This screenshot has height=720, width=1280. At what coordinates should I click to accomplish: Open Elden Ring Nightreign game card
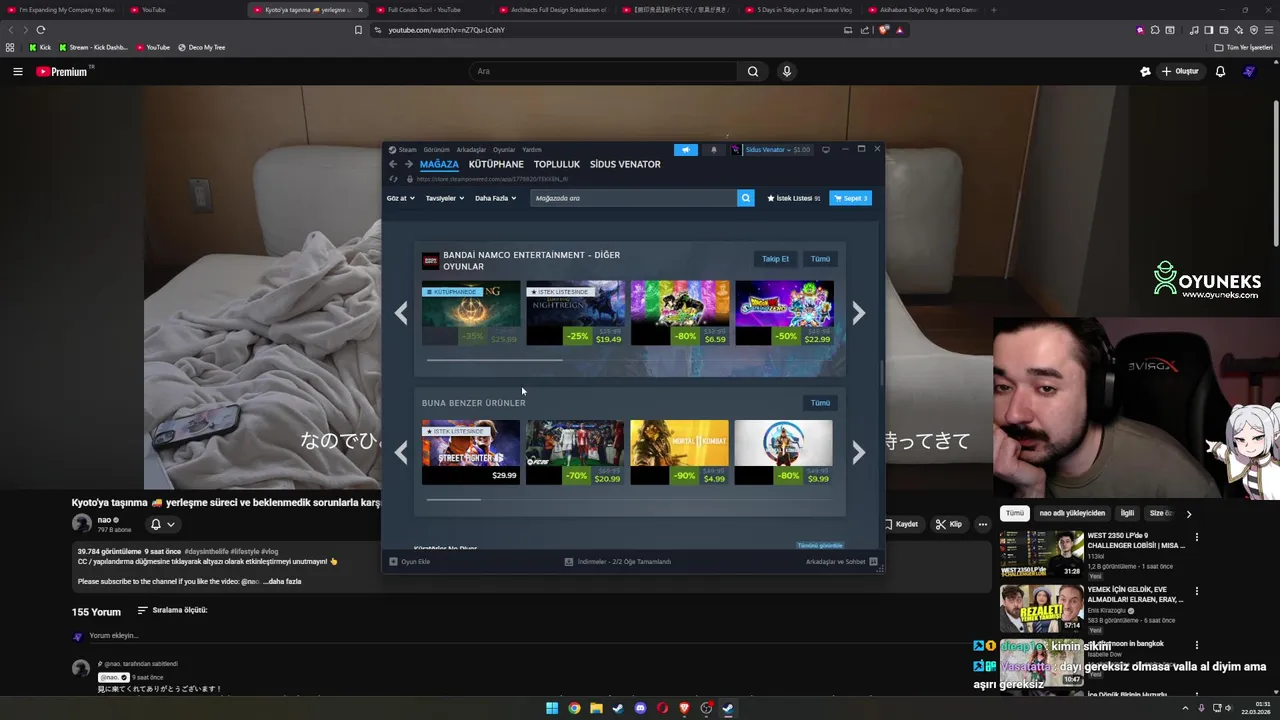[575, 313]
